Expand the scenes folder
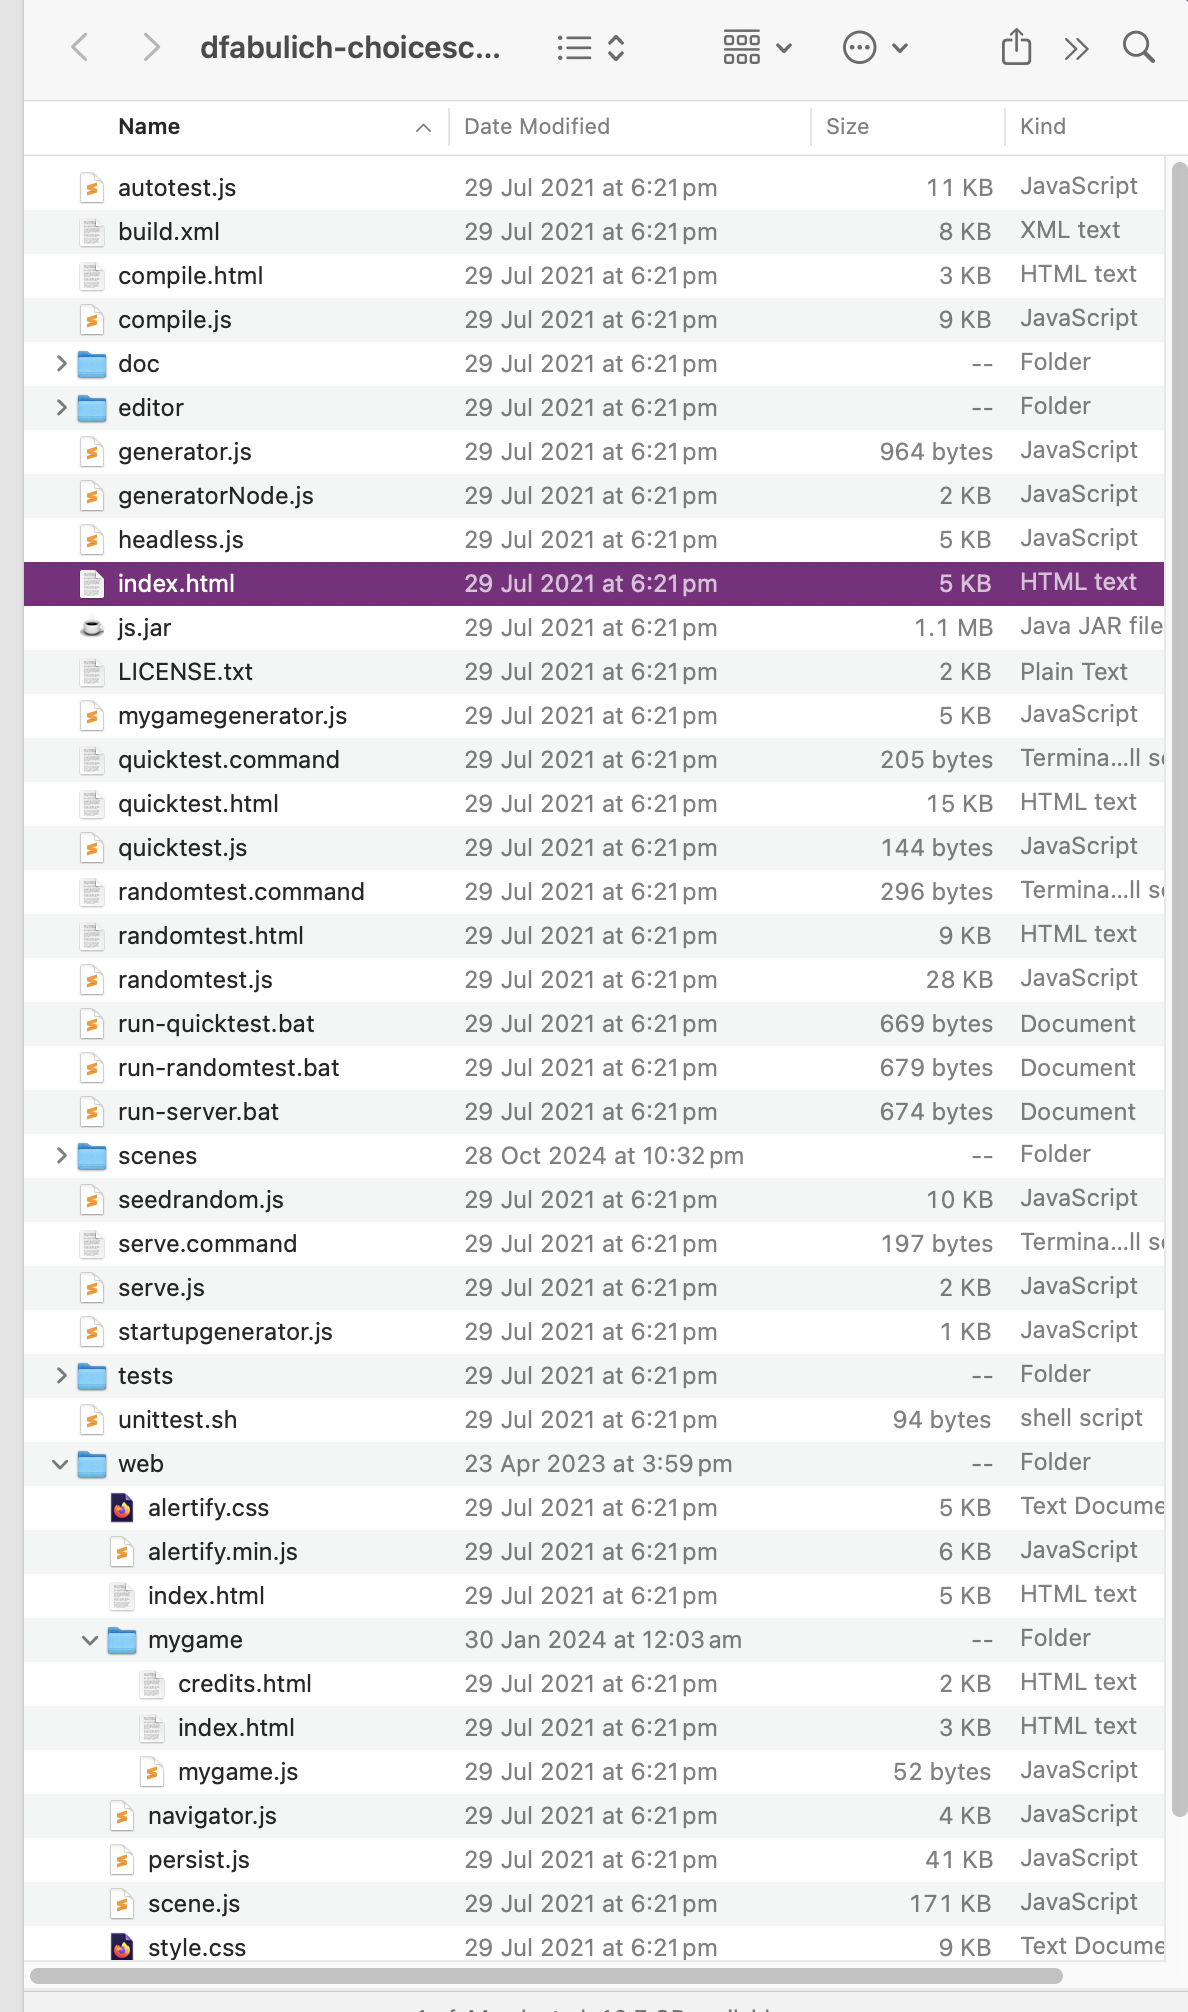The height and width of the screenshot is (2012, 1188). click(61, 1156)
